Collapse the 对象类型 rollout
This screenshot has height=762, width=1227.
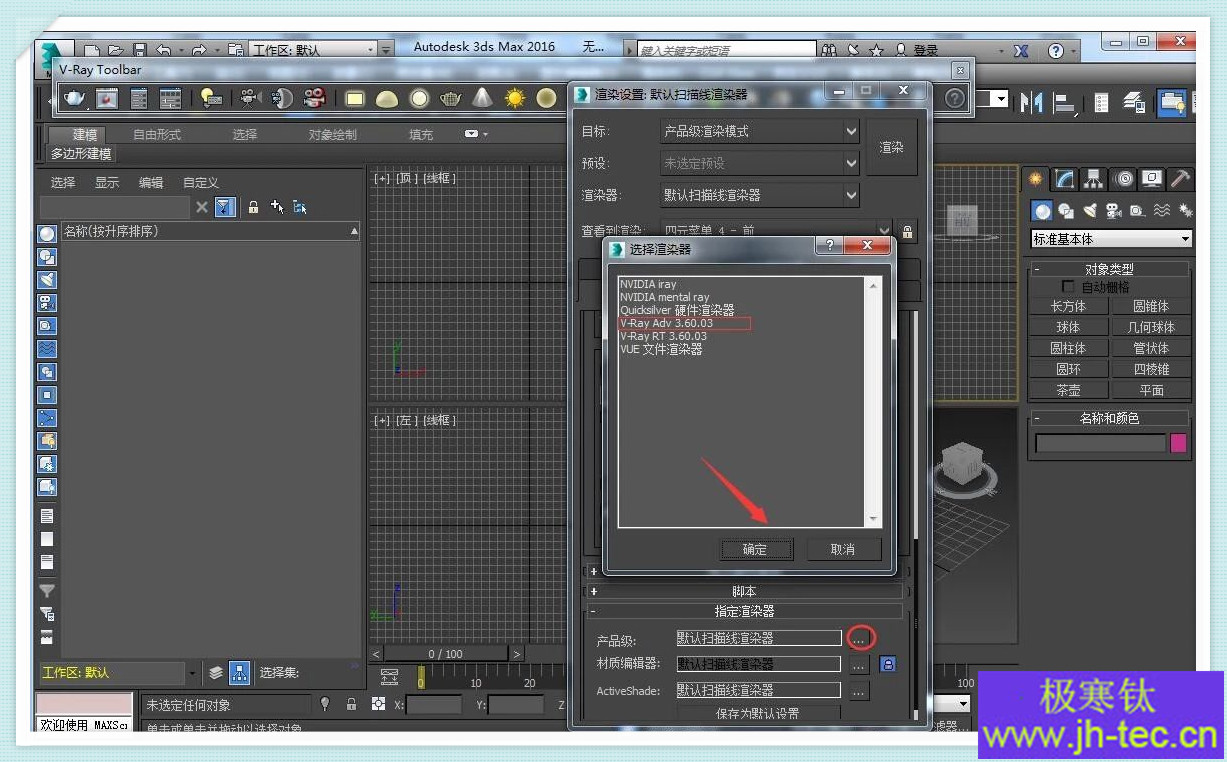(1109, 269)
